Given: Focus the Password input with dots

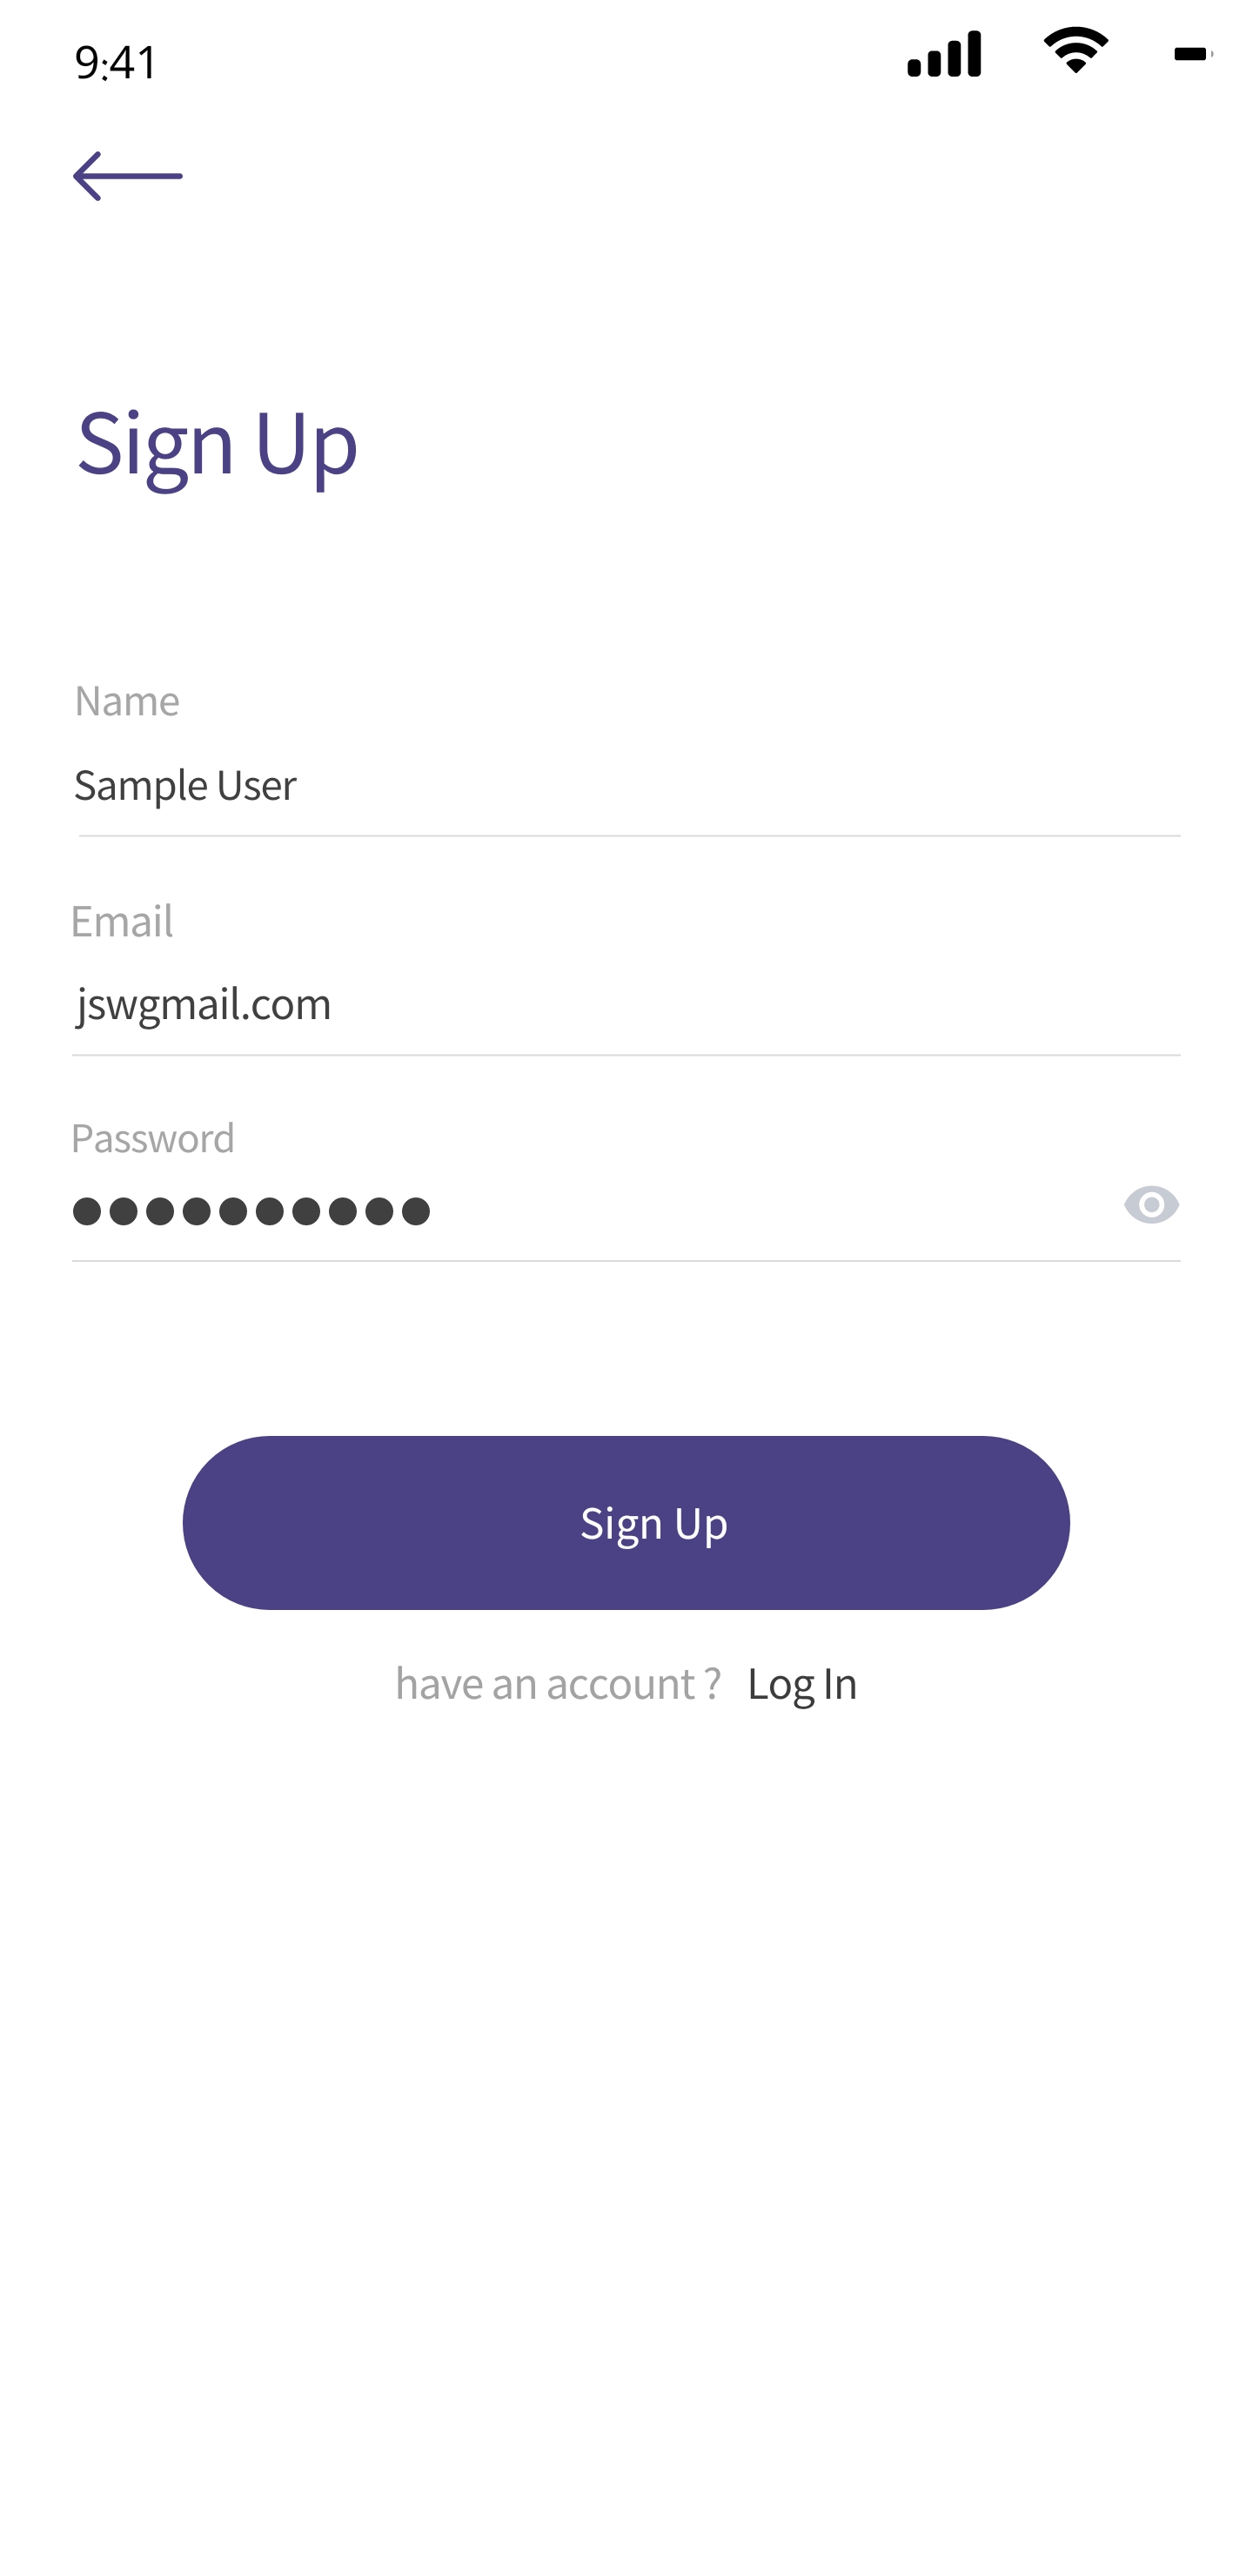Looking at the screenshot, I should point(400,1210).
